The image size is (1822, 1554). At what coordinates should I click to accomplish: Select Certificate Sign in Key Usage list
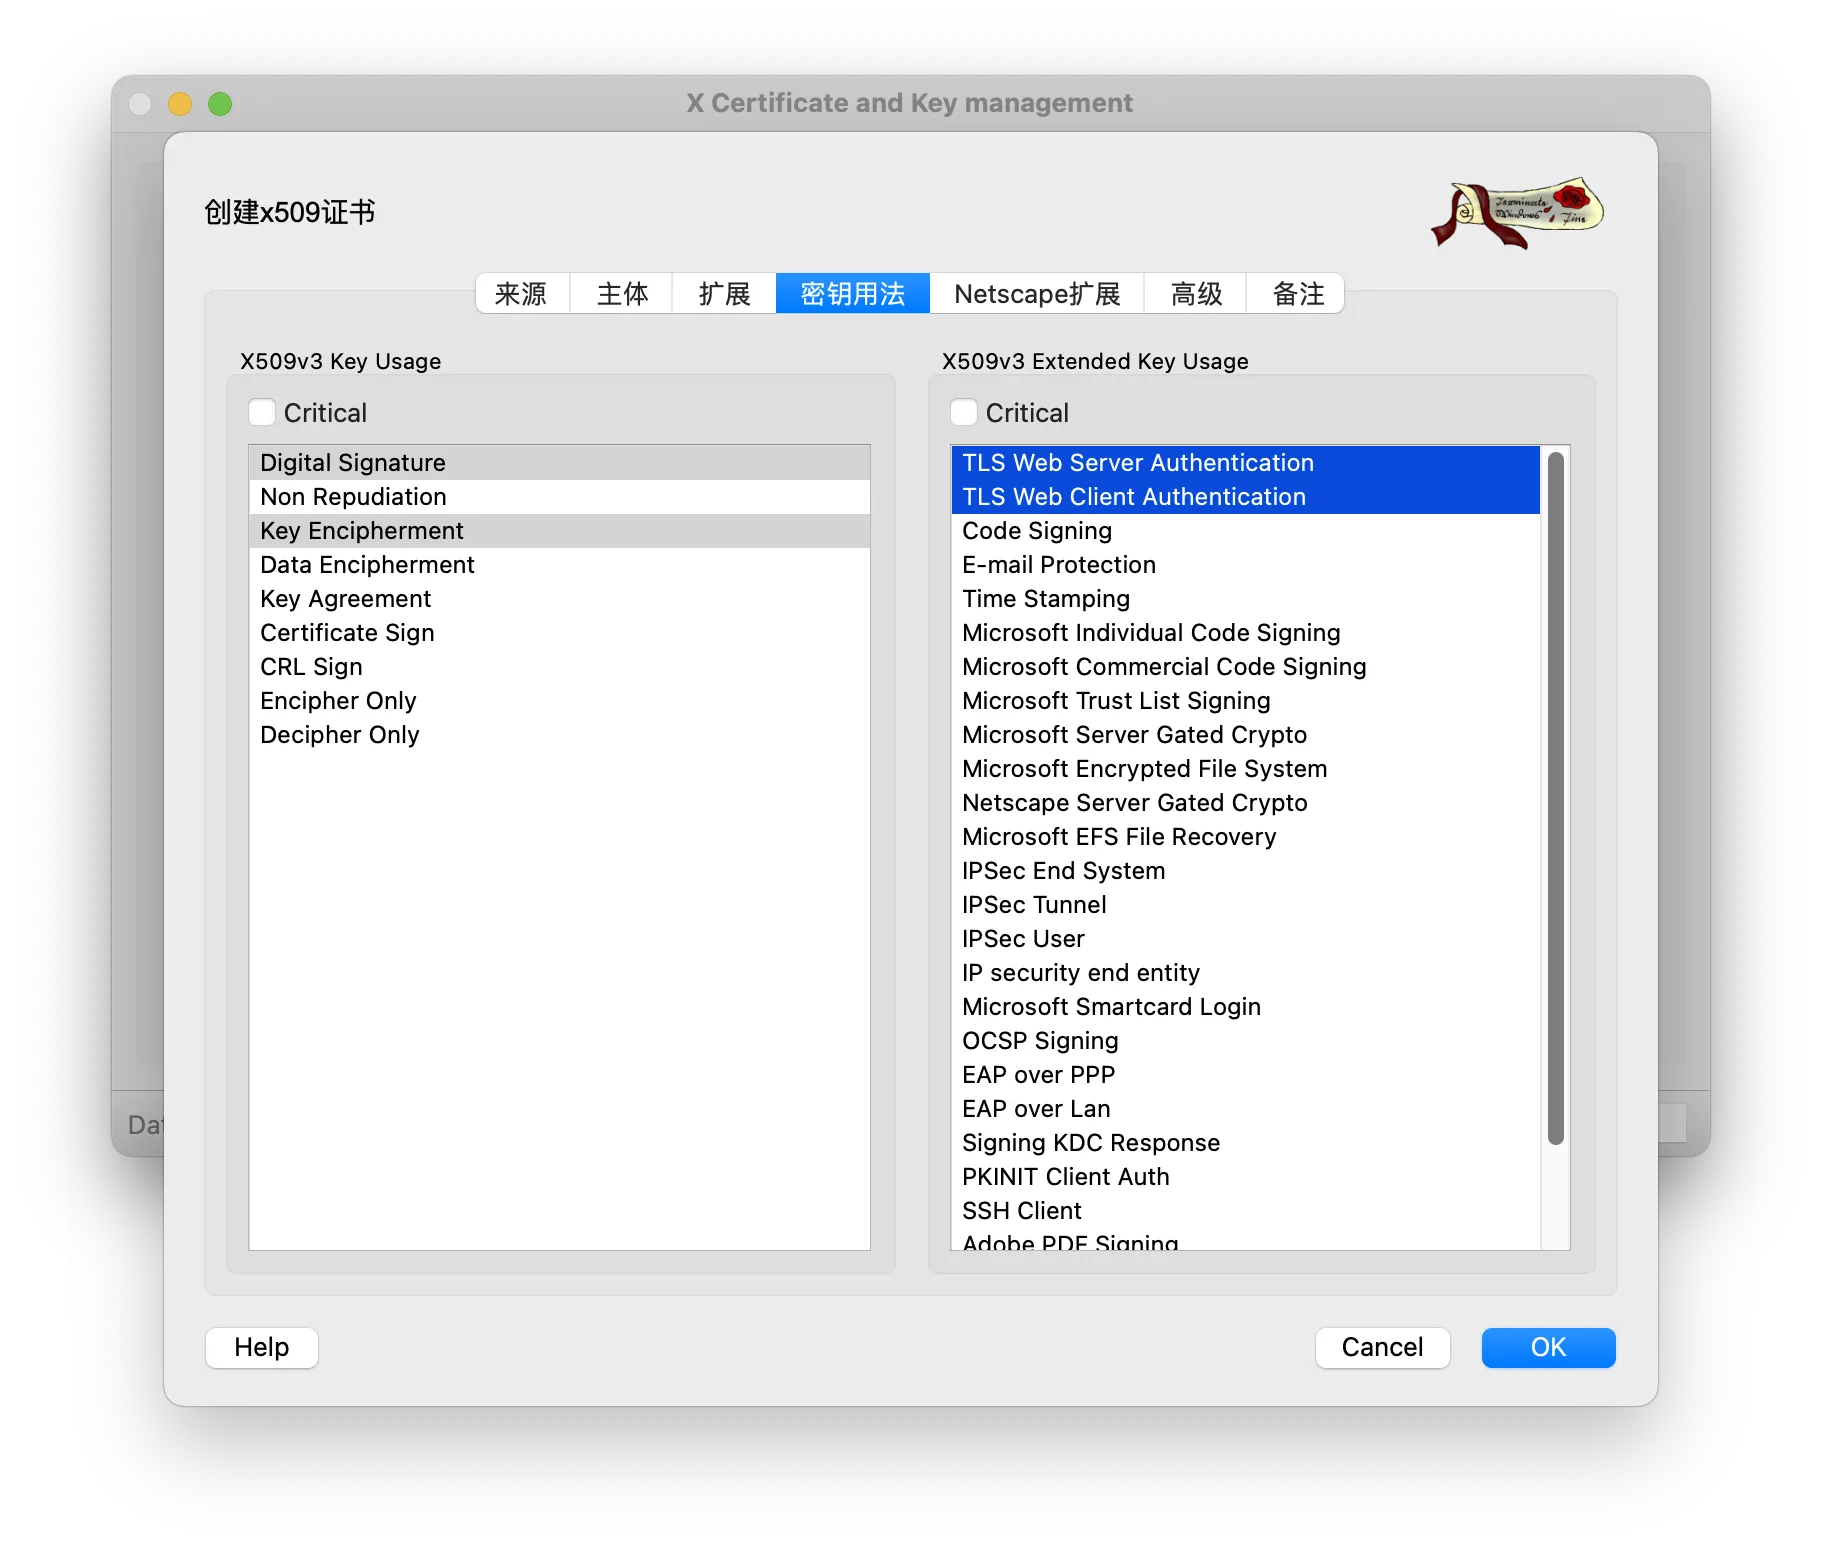pyautogui.click(x=347, y=633)
